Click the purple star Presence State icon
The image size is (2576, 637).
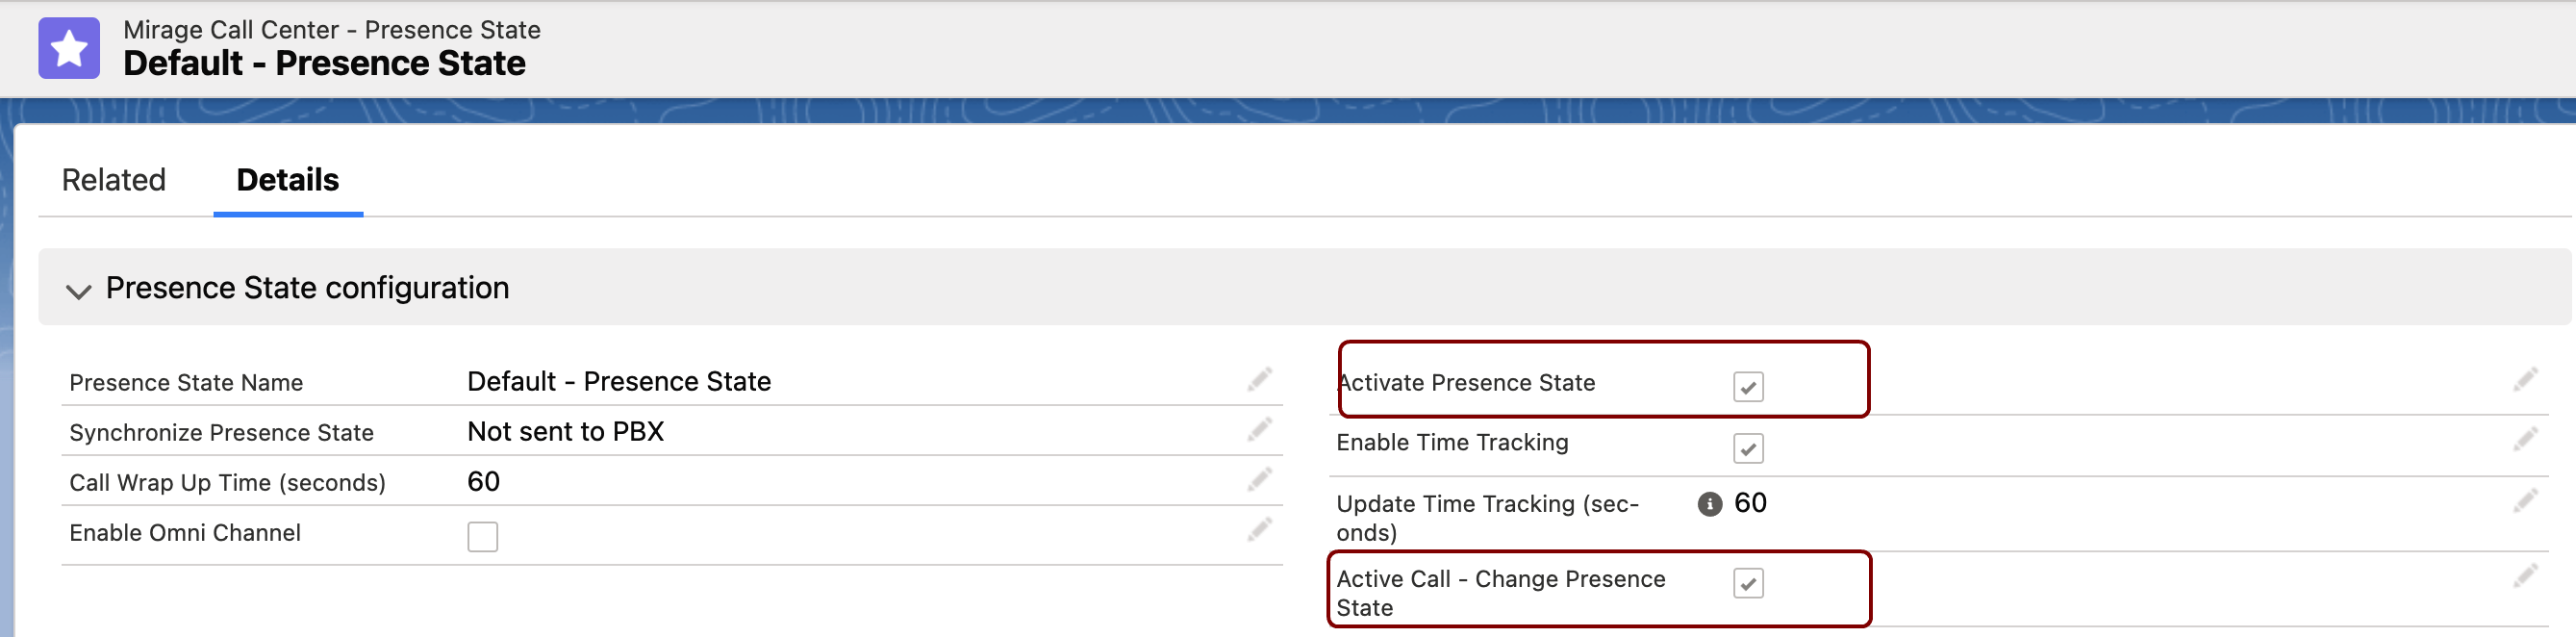69,48
